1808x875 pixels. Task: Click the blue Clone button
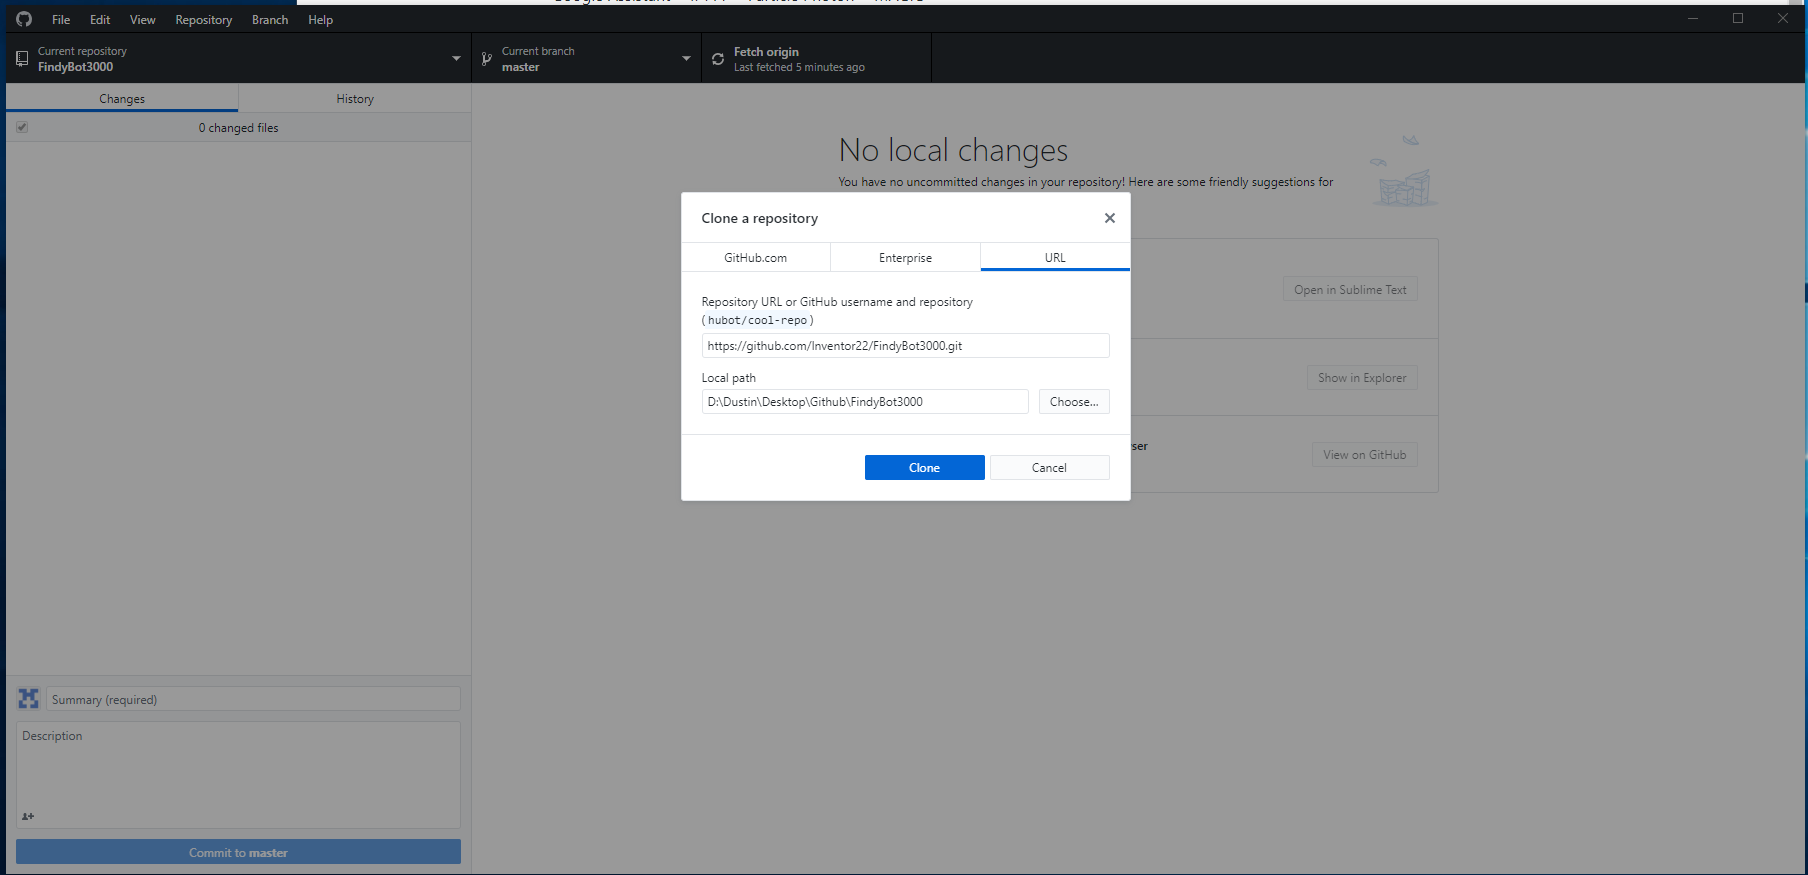925,467
